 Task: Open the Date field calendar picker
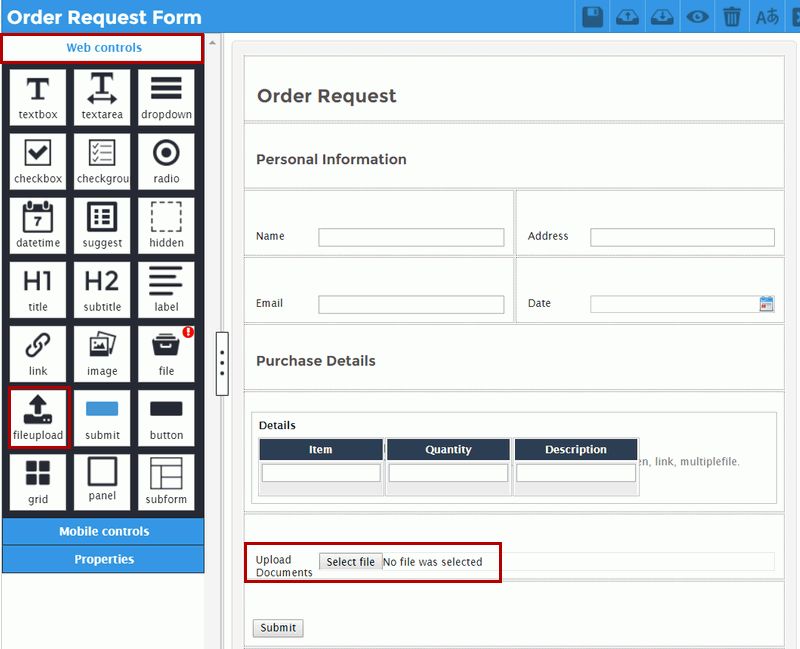point(766,303)
